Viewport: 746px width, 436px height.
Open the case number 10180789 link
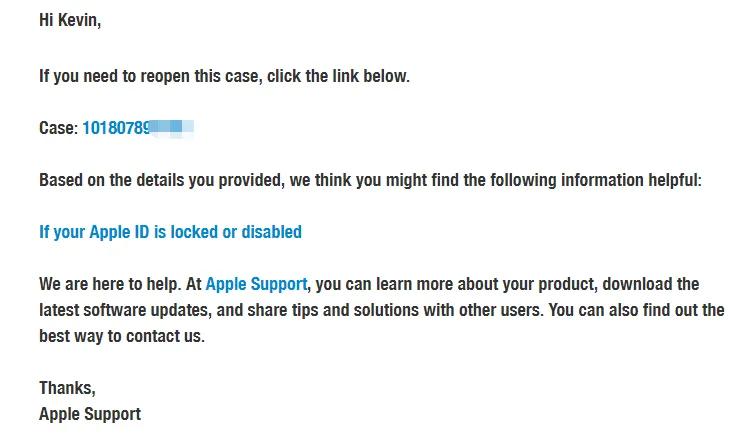[116, 128]
